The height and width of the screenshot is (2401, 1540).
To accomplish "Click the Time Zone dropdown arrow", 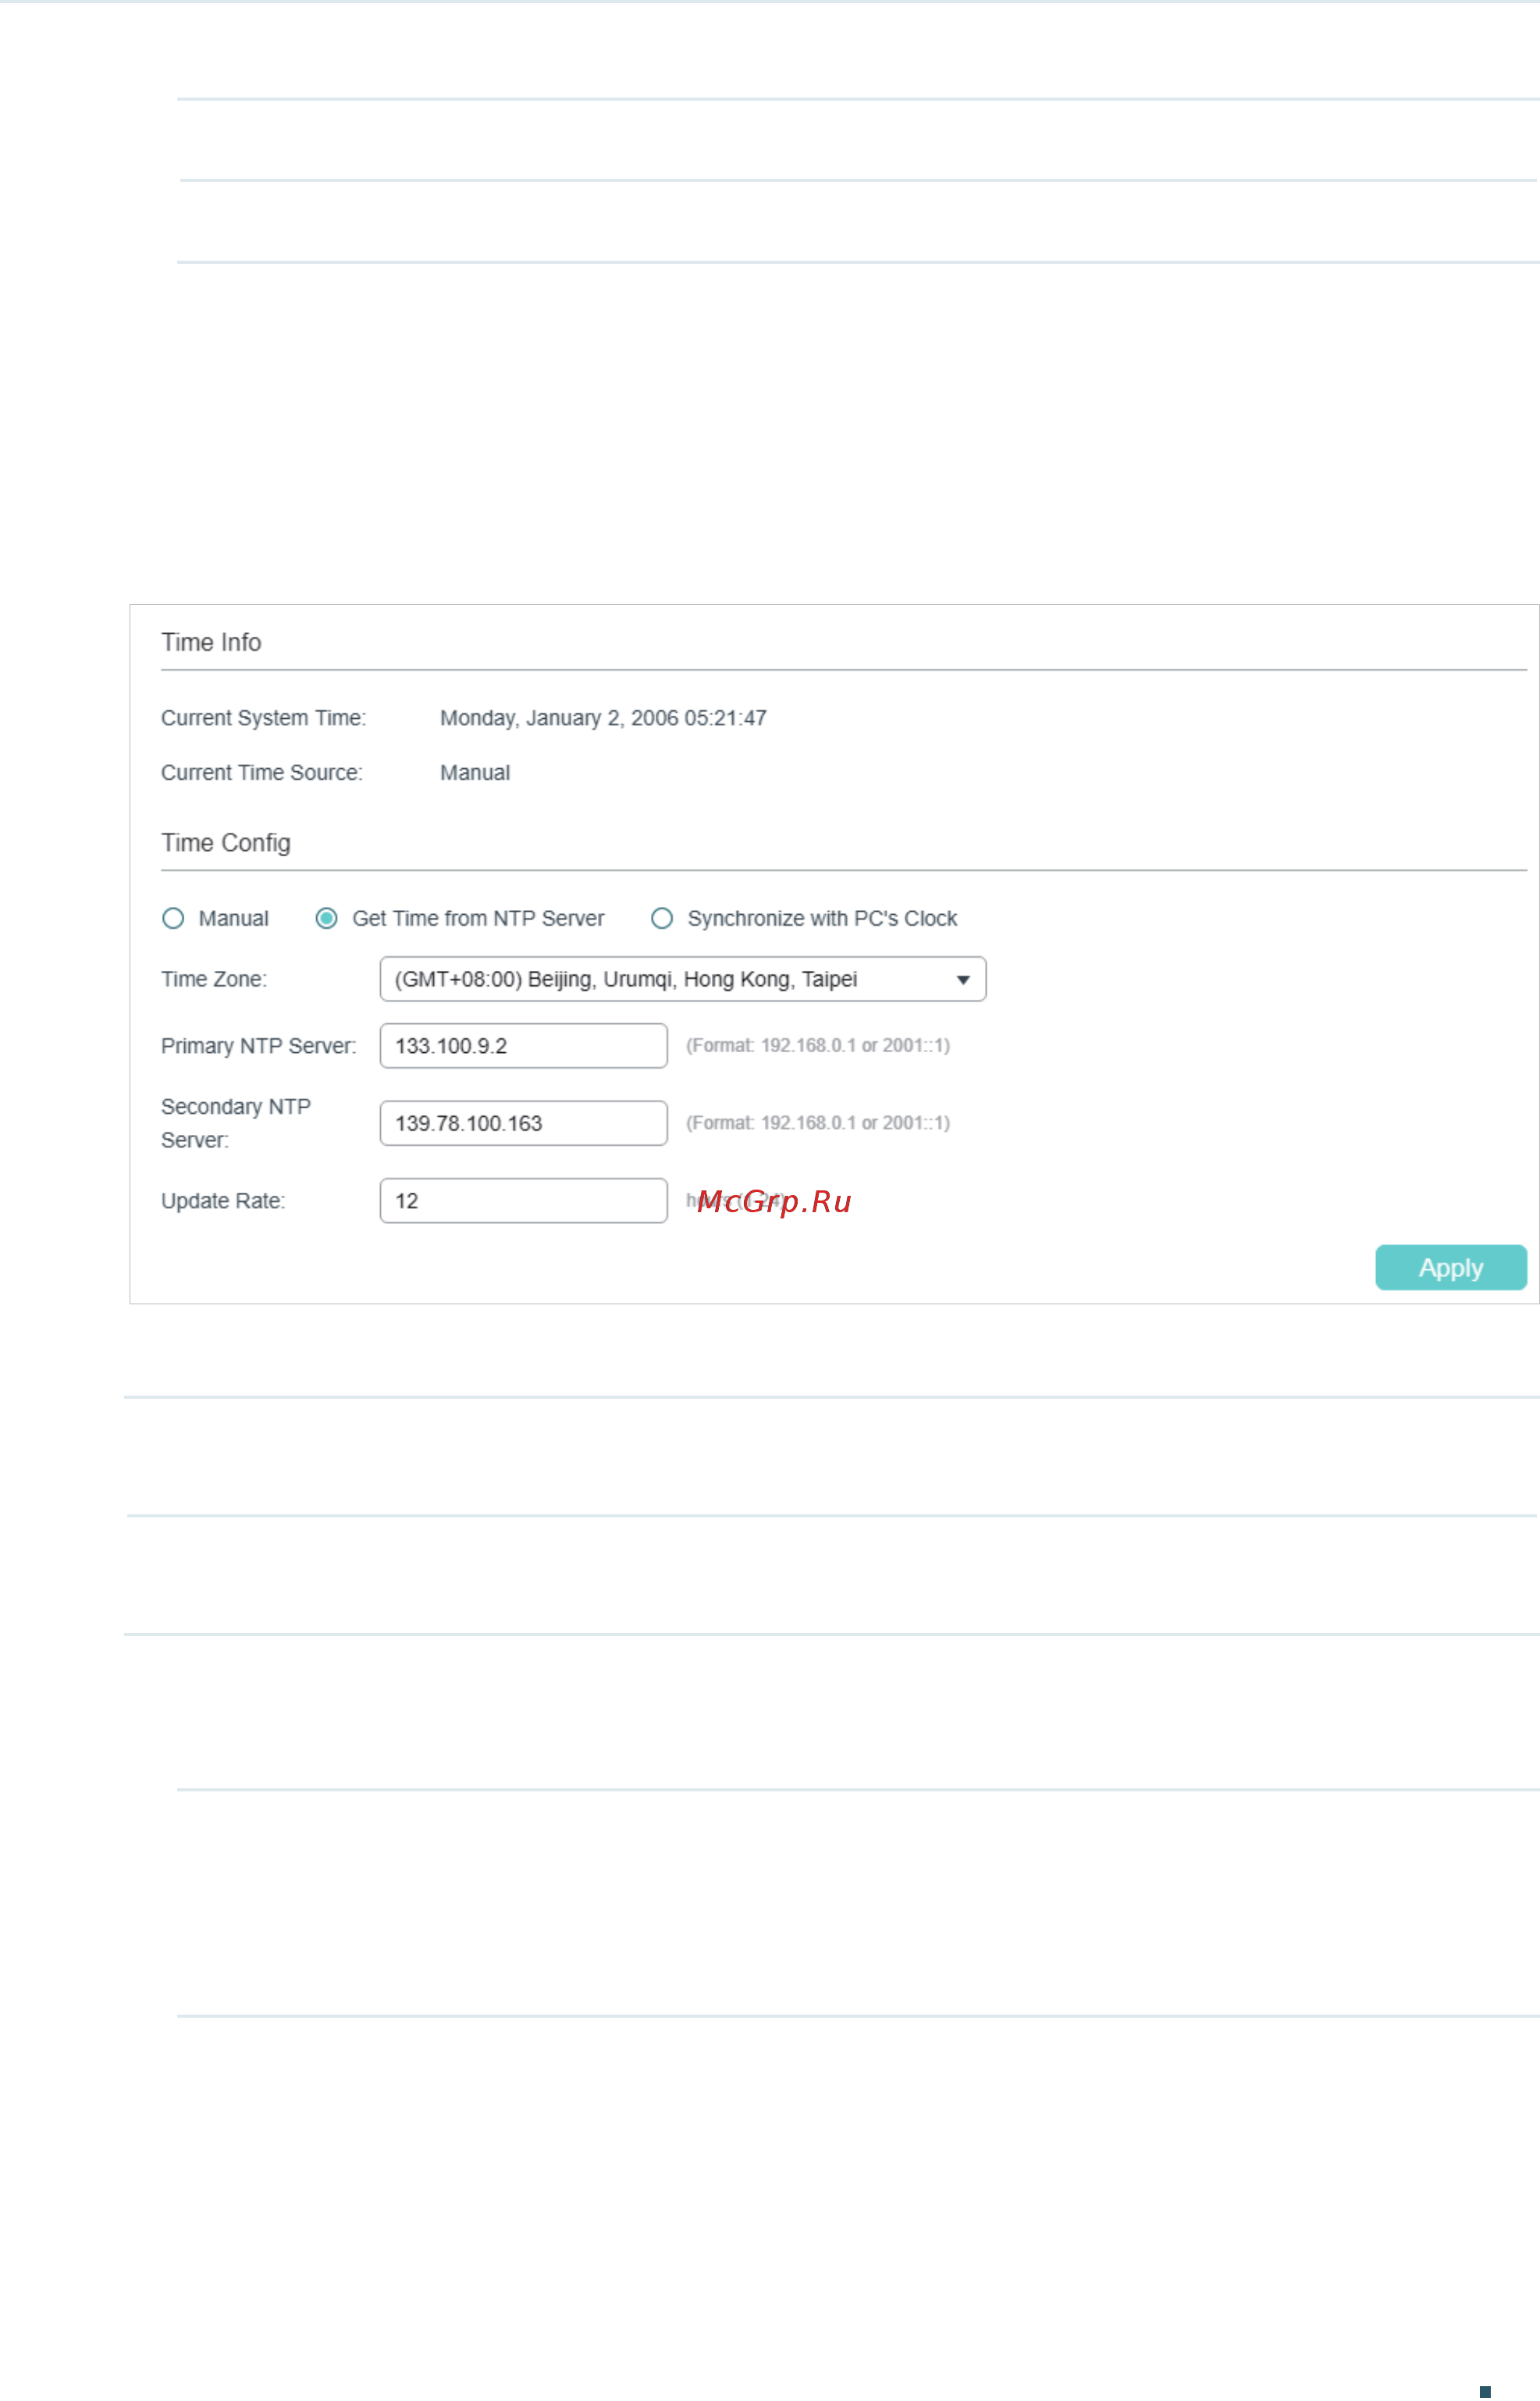I will [x=963, y=980].
